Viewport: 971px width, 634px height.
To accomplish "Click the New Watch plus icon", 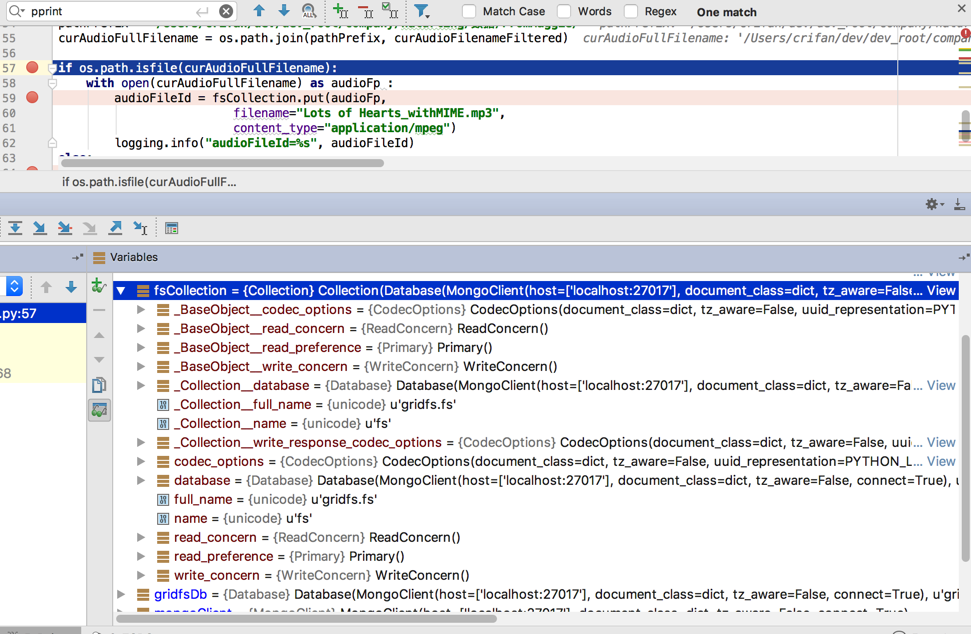I will click(99, 287).
